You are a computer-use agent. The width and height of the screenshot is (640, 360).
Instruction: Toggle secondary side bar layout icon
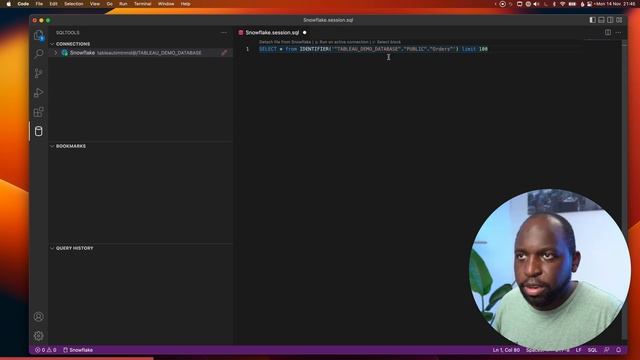click(610, 20)
